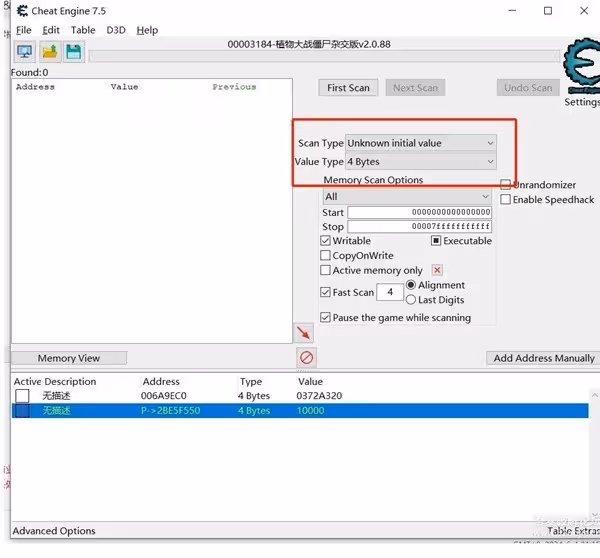This screenshot has width=600, height=558.
Task: Open the Edit menu
Action: [x=51, y=30]
